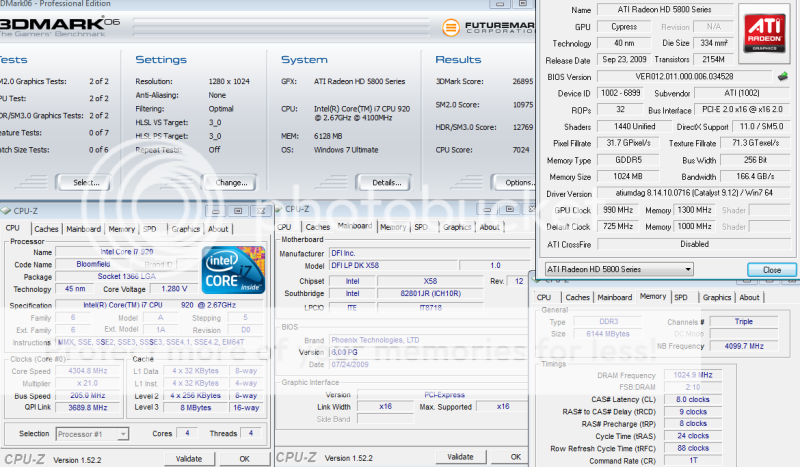Close the GPU-Z window with Close button
The height and width of the screenshot is (467, 800).
pos(771,270)
